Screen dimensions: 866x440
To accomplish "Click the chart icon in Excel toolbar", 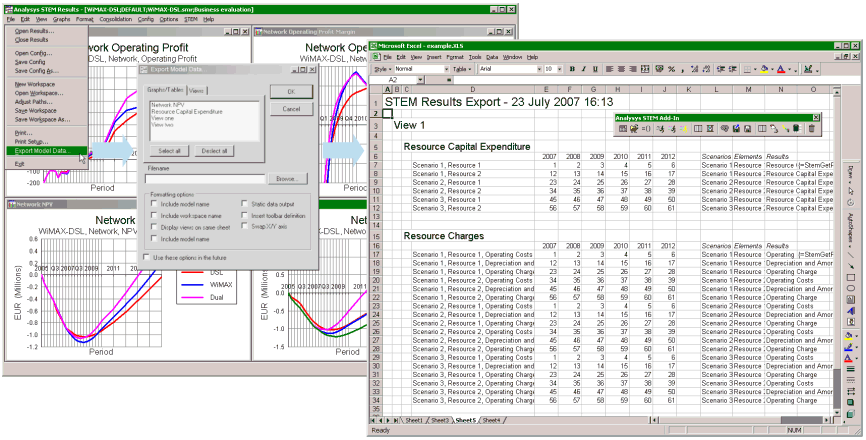I will click(808, 69).
